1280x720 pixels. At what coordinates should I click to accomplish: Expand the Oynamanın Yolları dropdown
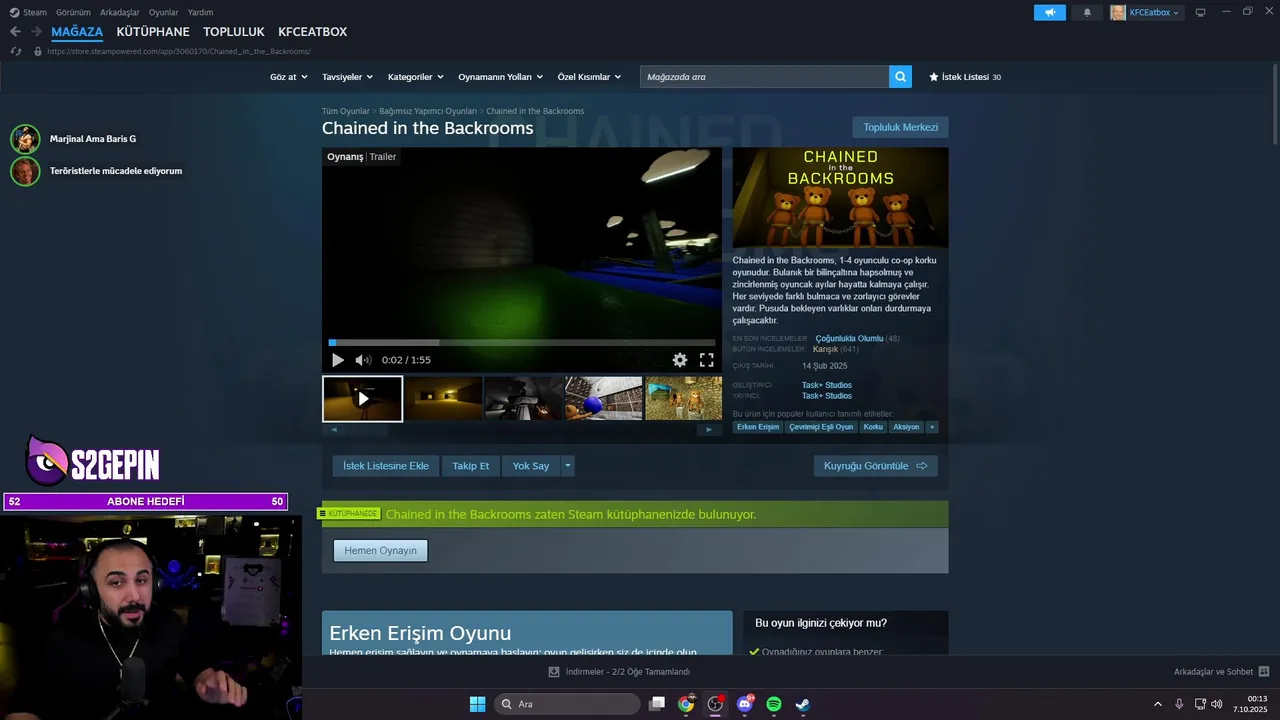pos(500,77)
